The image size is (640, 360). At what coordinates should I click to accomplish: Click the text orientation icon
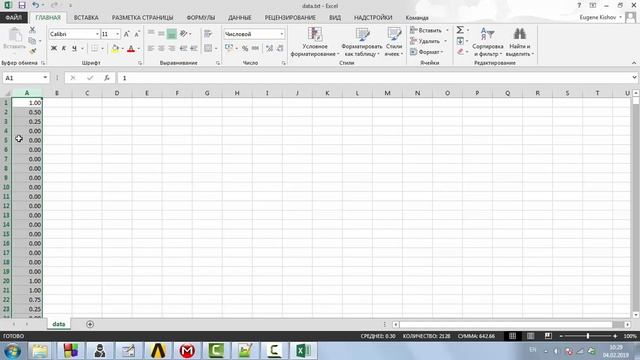coord(183,33)
